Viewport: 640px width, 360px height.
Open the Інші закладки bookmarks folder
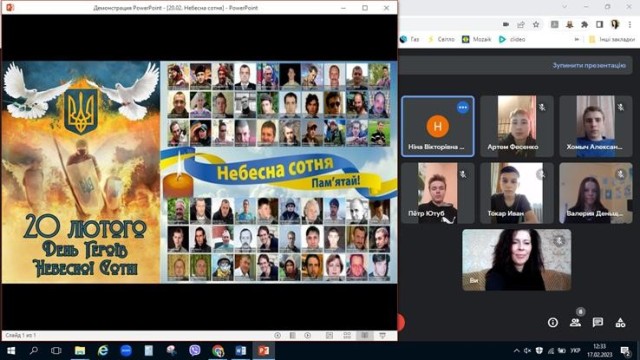tap(612, 39)
